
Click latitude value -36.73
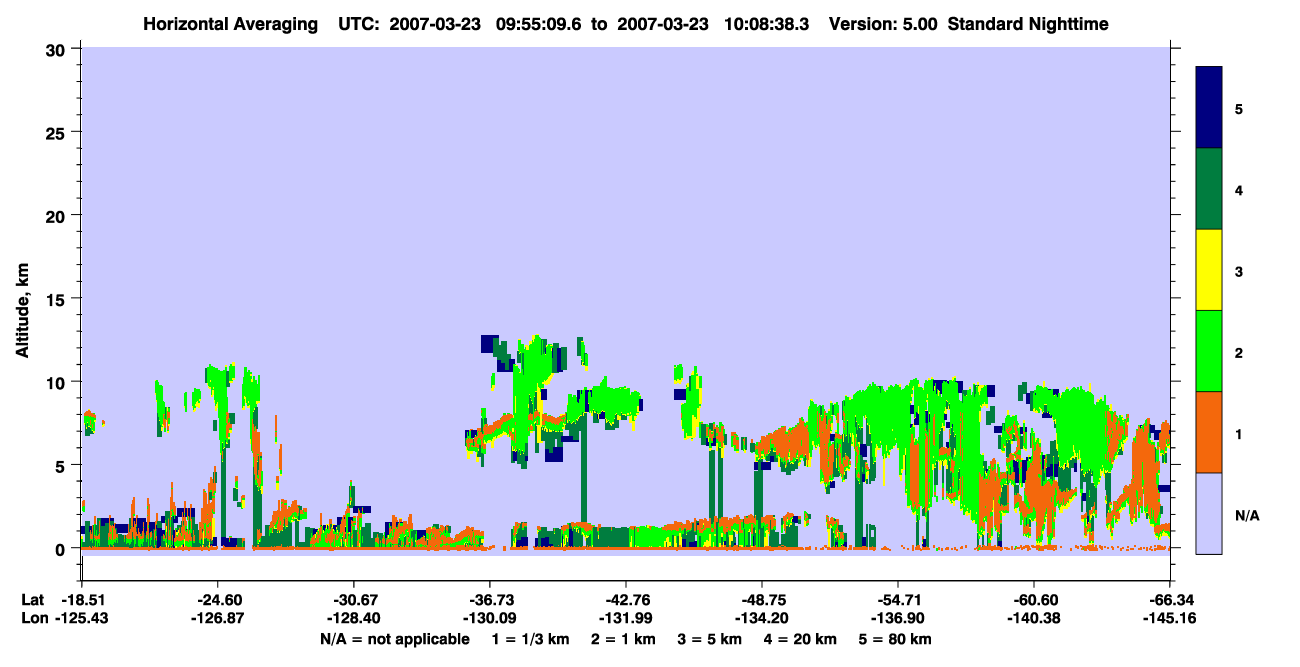pyautogui.click(x=490, y=600)
